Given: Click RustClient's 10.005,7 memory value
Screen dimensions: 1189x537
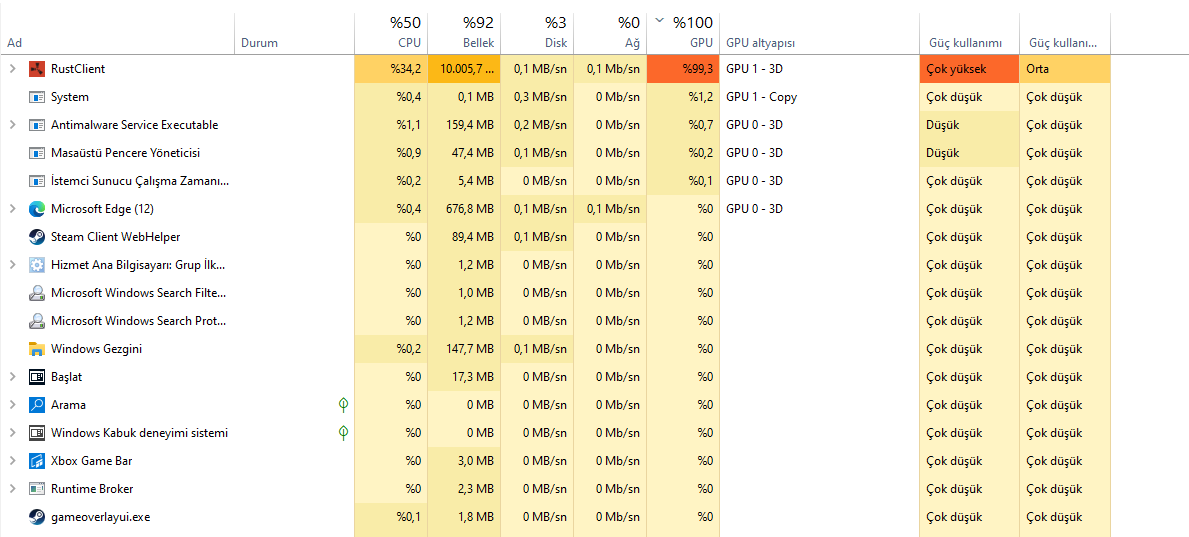Looking at the screenshot, I should point(464,69).
